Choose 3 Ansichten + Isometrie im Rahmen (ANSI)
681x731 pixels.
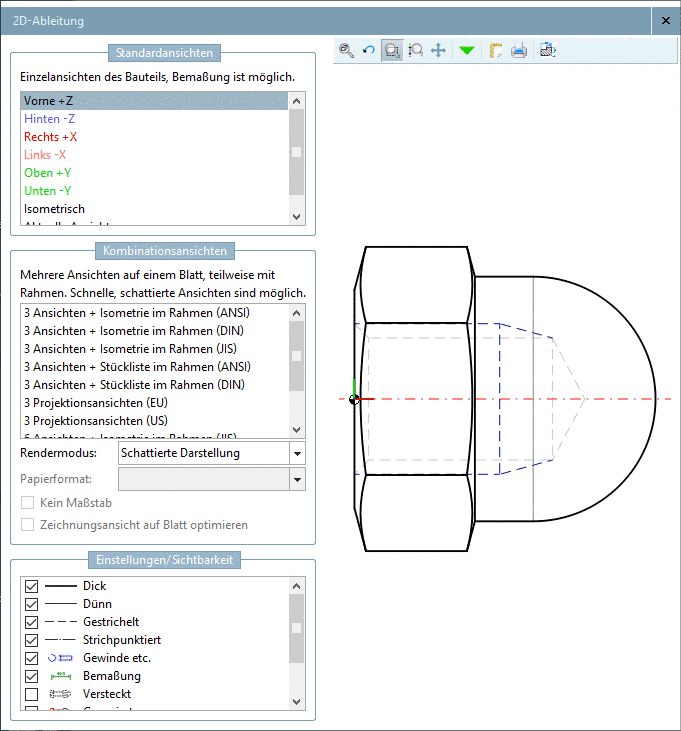click(x=155, y=313)
